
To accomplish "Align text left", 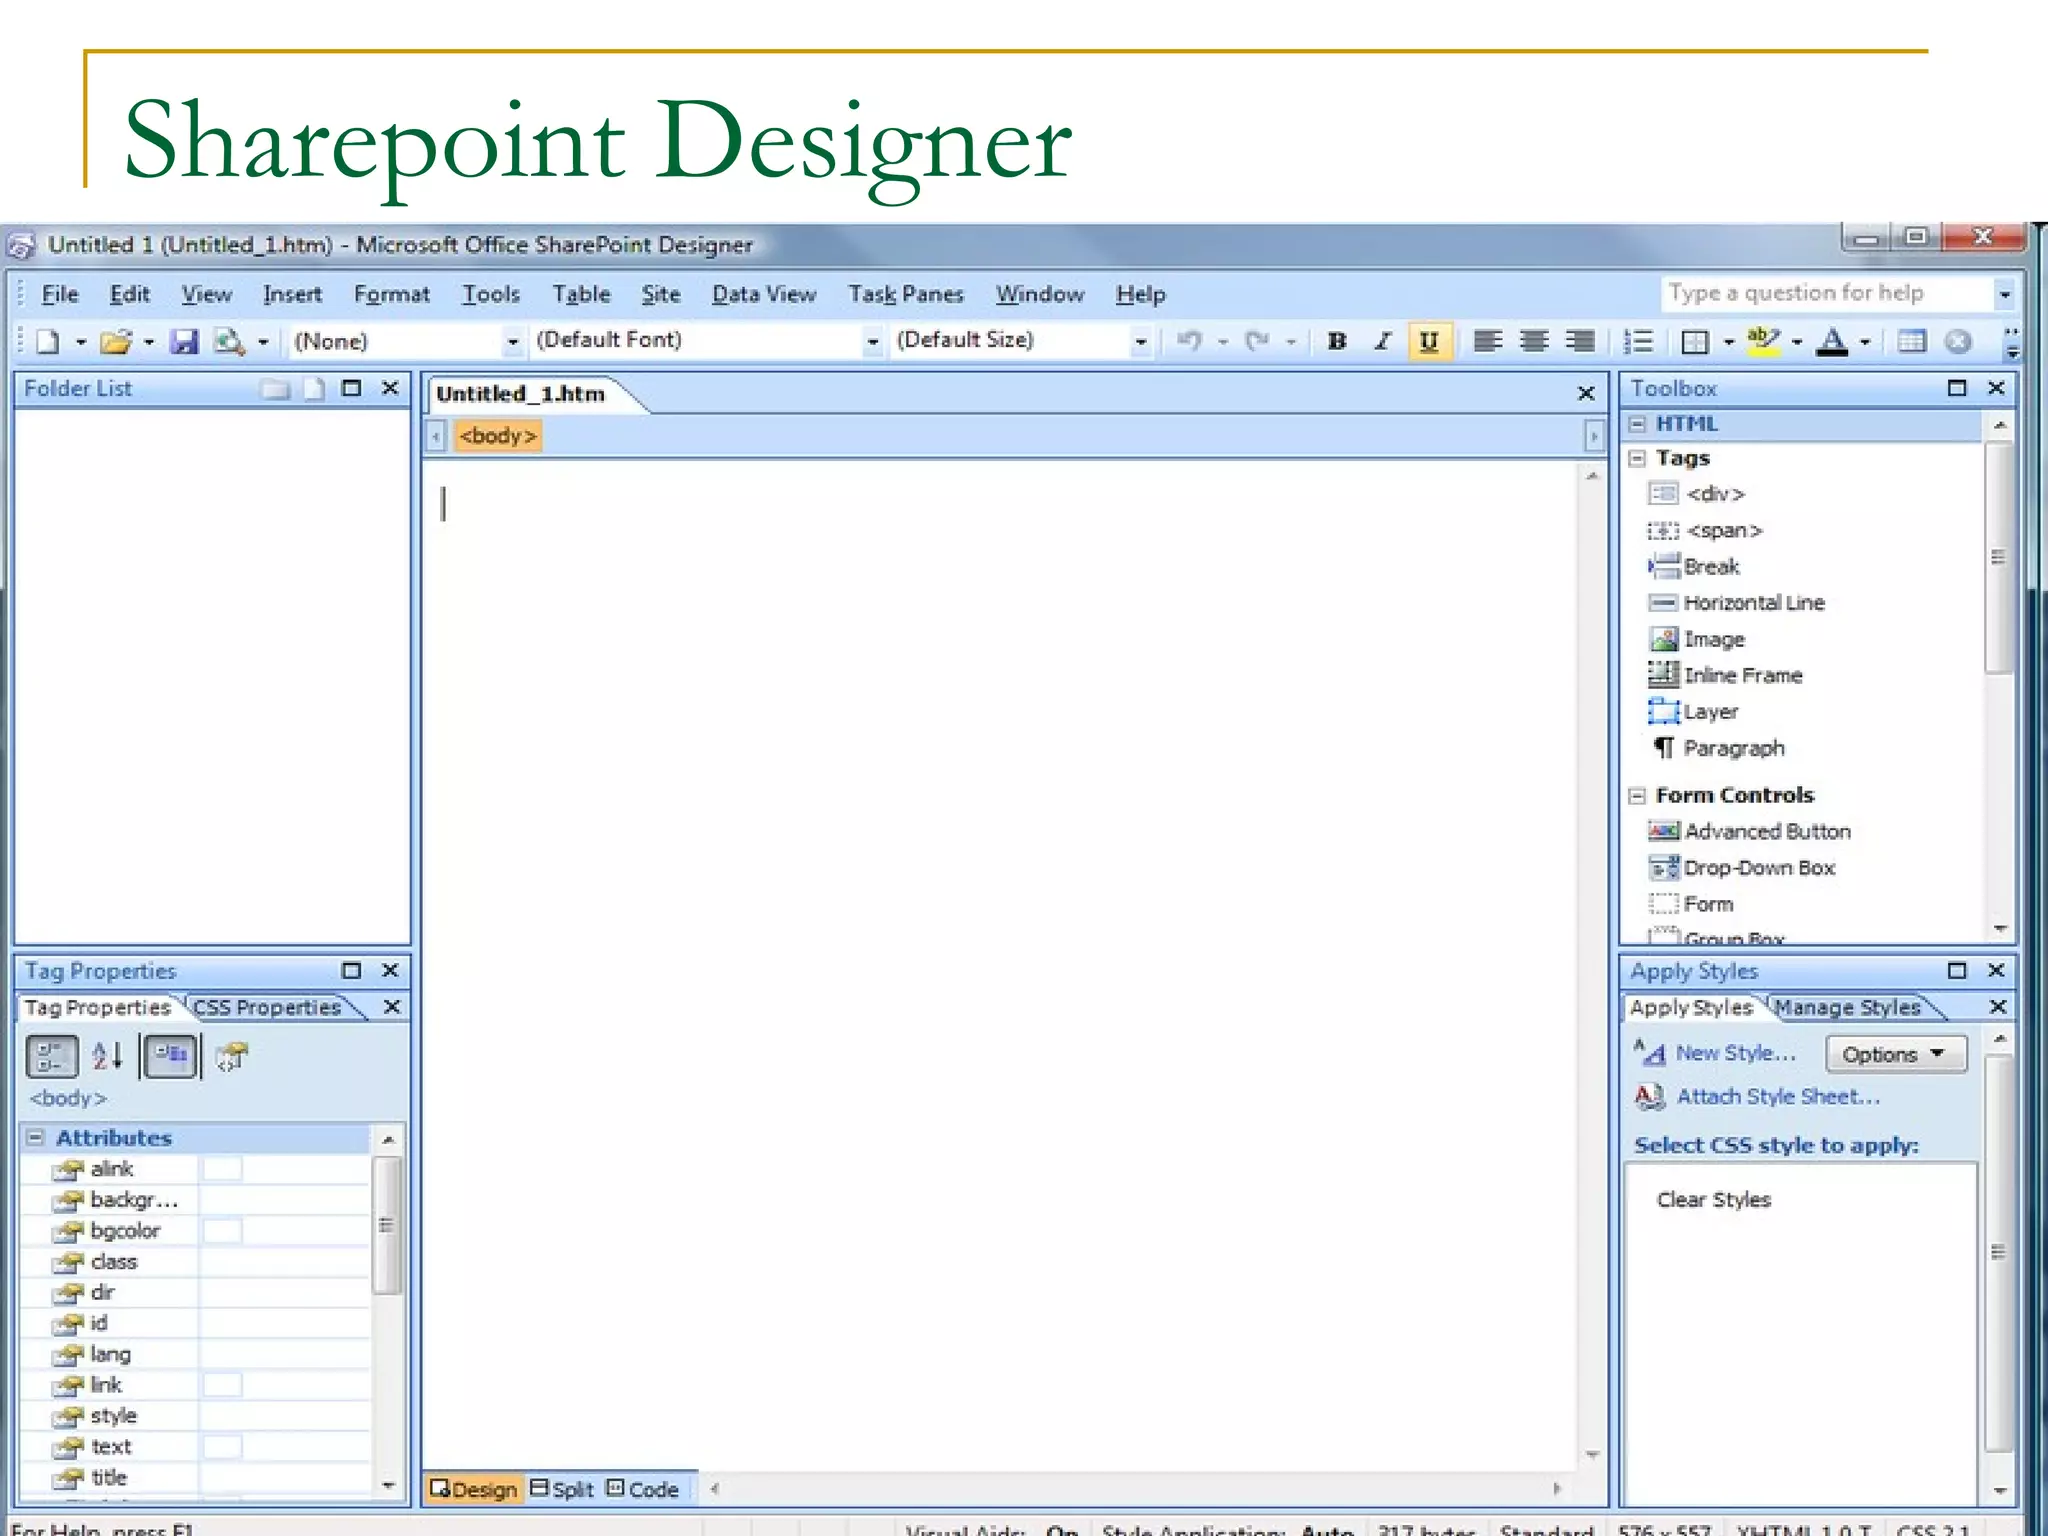I will coord(1488,341).
